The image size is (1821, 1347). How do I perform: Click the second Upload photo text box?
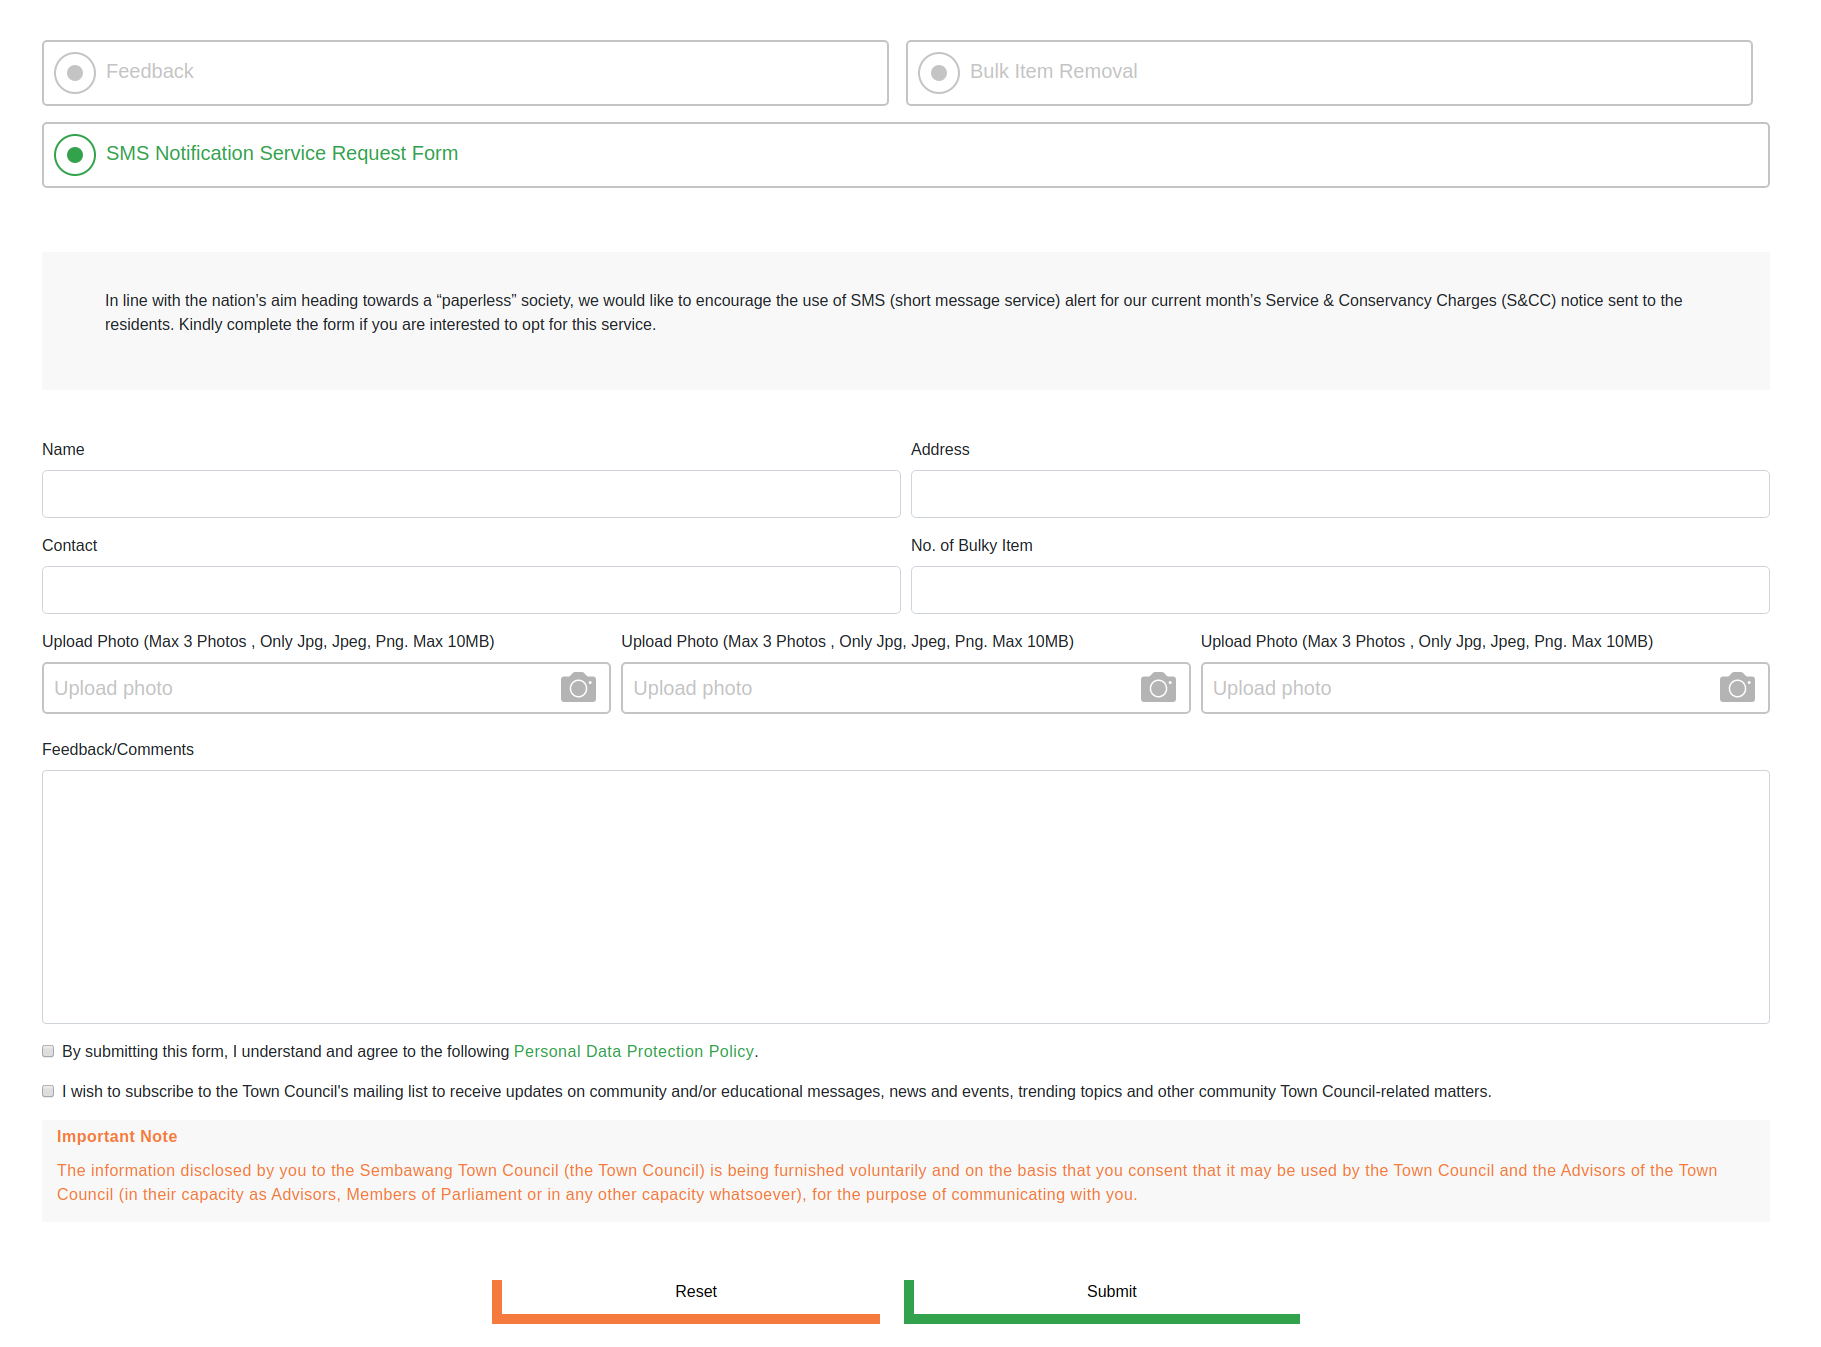(x=880, y=688)
